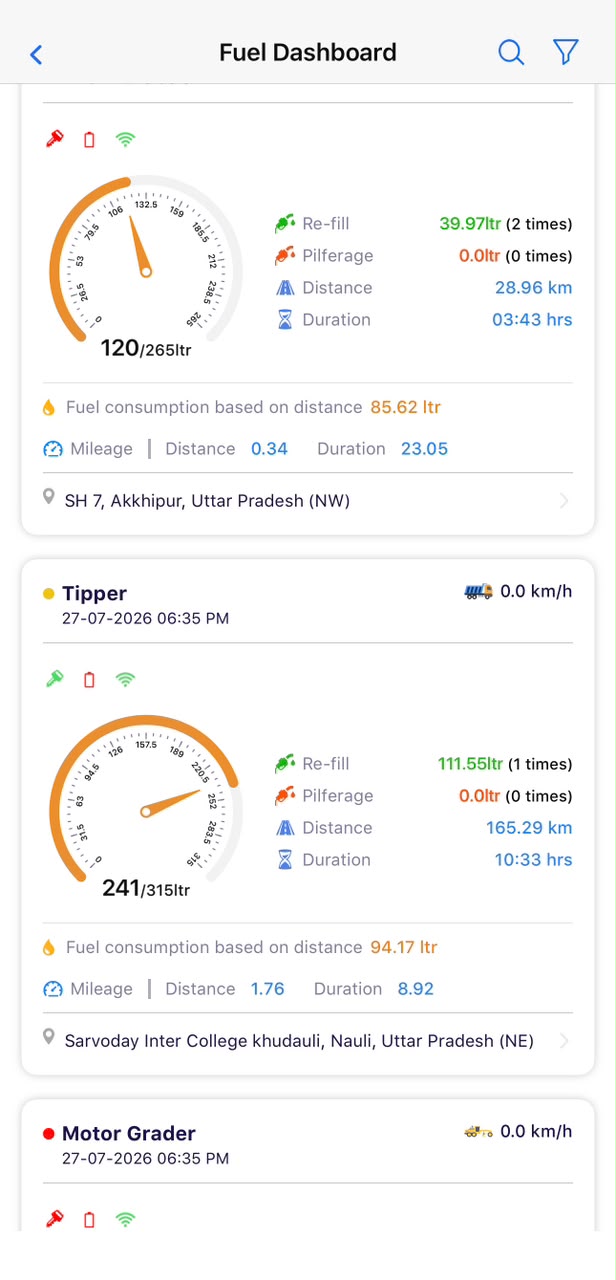
Task: Tap location pin beside SH 7, Akkhipur
Action: click(x=49, y=497)
